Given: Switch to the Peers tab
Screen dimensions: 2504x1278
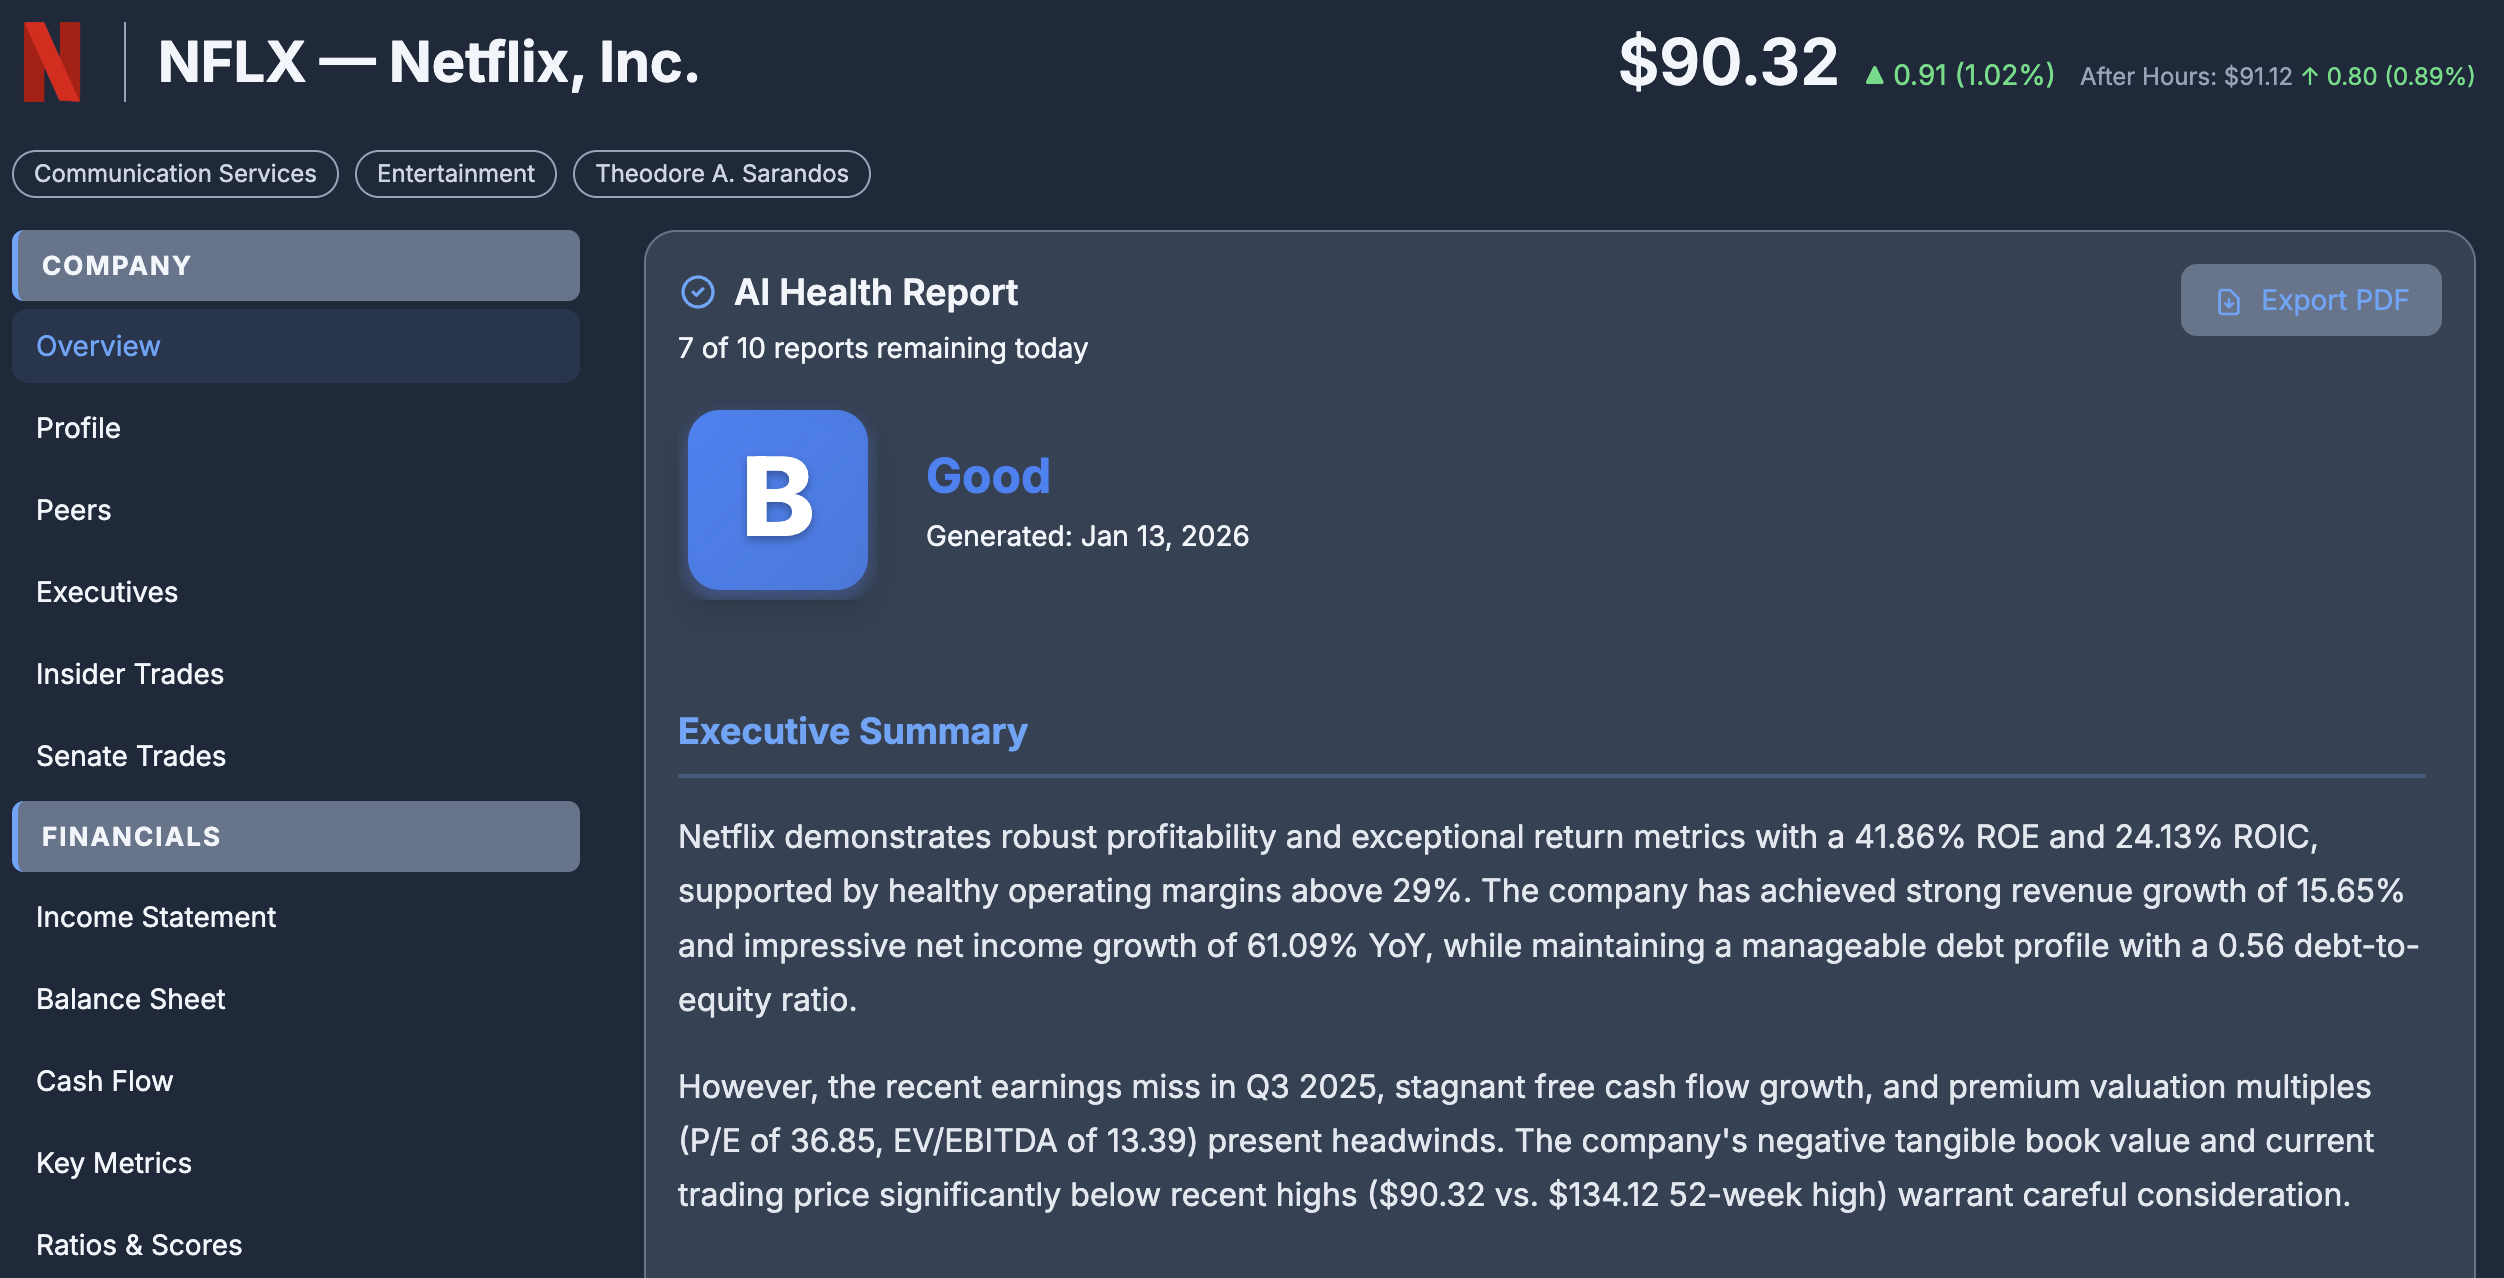Looking at the screenshot, I should point(73,510).
